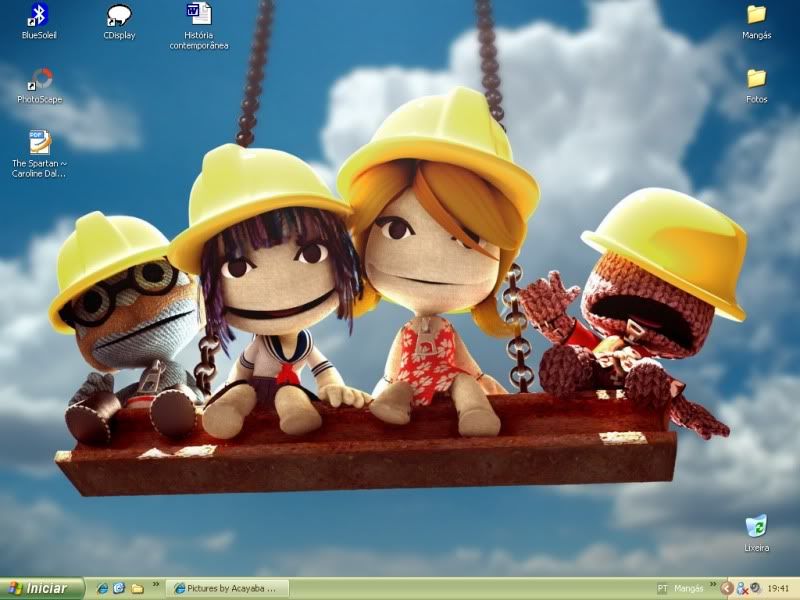Open the Messenger tray icon with red X

pyautogui.click(x=742, y=589)
